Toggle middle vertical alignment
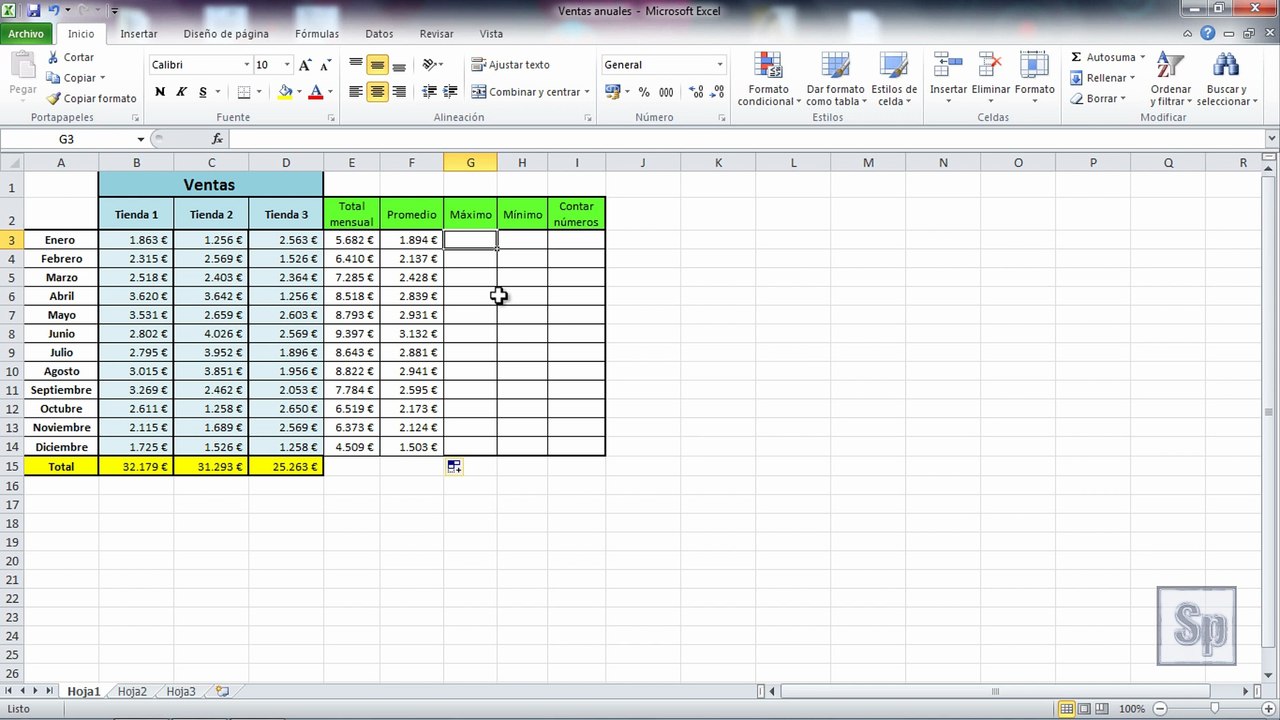The image size is (1280, 720). pyautogui.click(x=377, y=65)
